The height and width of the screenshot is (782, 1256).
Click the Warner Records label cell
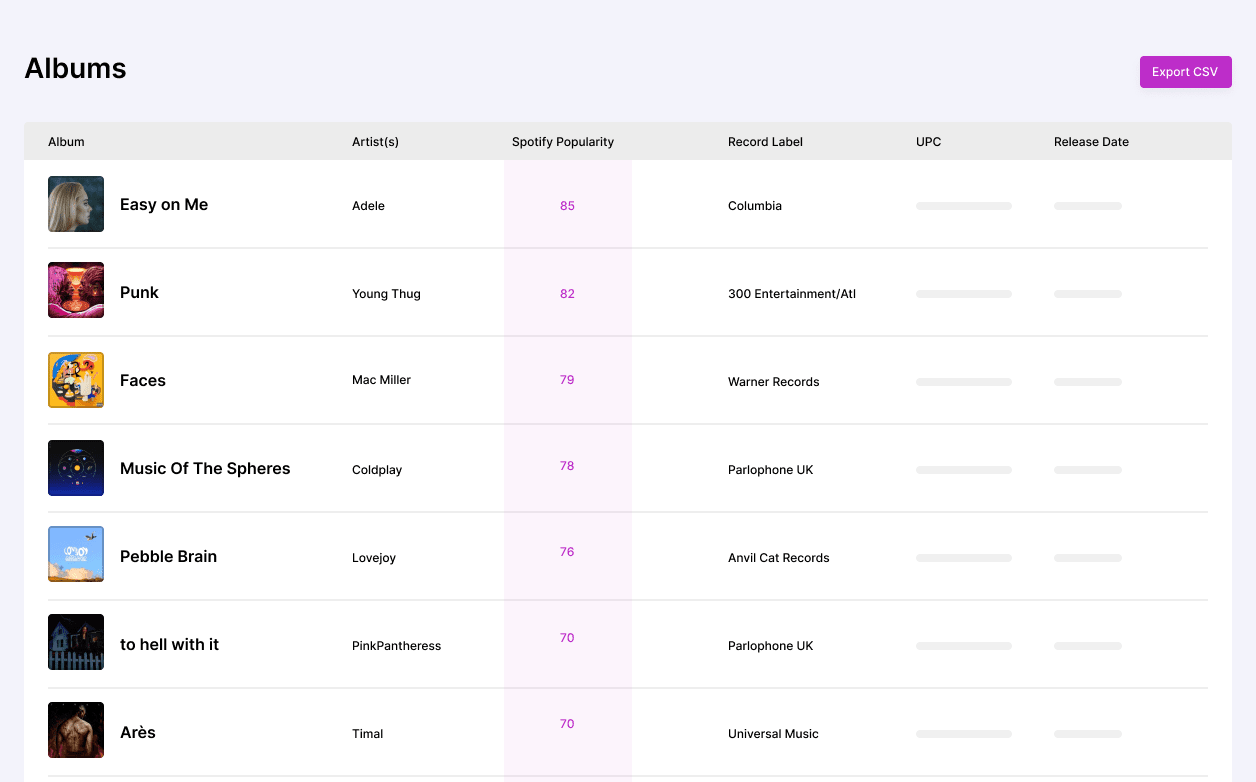pos(773,382)
